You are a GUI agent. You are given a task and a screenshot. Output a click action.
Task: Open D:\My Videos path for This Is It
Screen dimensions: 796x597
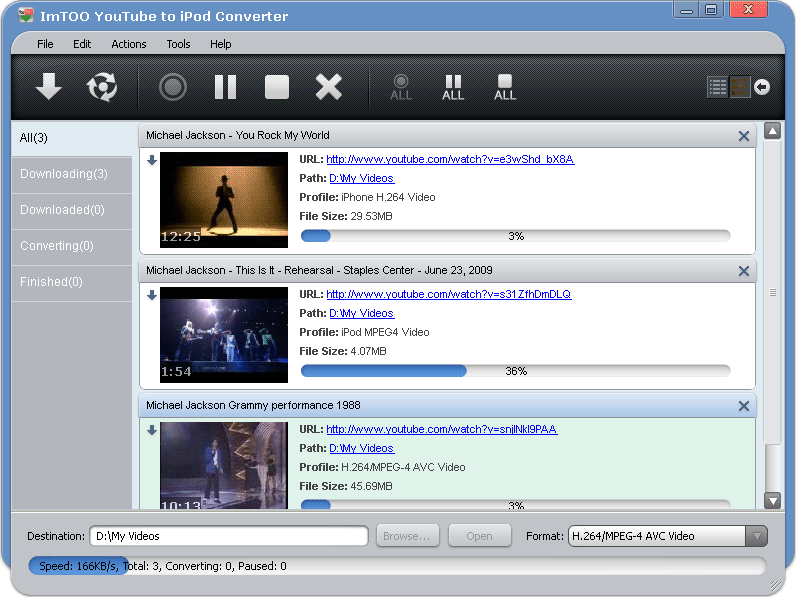[361, 314]
